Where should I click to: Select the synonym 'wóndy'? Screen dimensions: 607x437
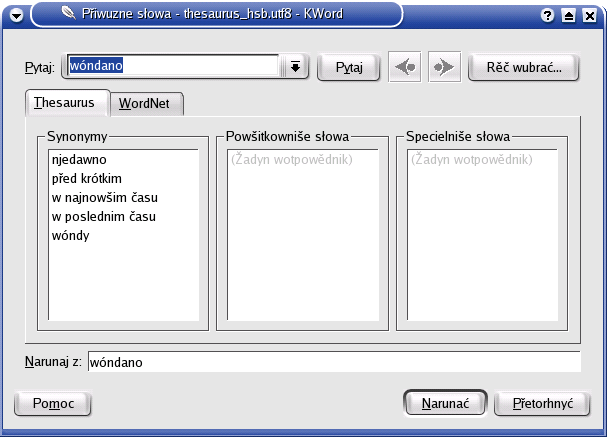pyautogui.click(x=71, y=235)
